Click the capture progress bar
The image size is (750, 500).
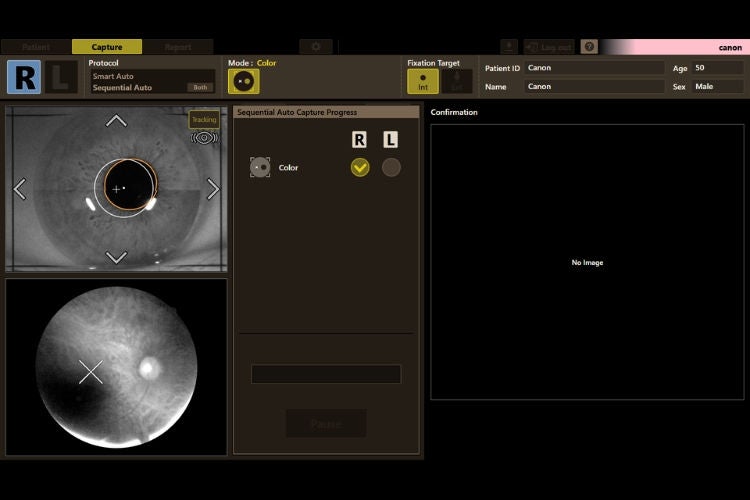coord(326,374)
